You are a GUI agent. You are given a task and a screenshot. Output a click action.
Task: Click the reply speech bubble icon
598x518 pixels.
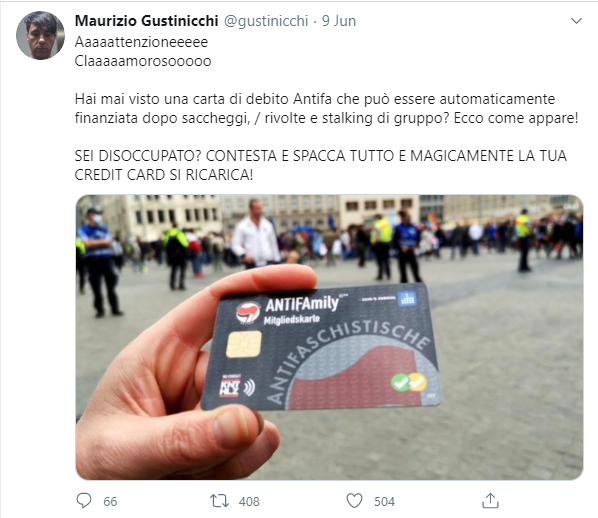tap(84, 500)
